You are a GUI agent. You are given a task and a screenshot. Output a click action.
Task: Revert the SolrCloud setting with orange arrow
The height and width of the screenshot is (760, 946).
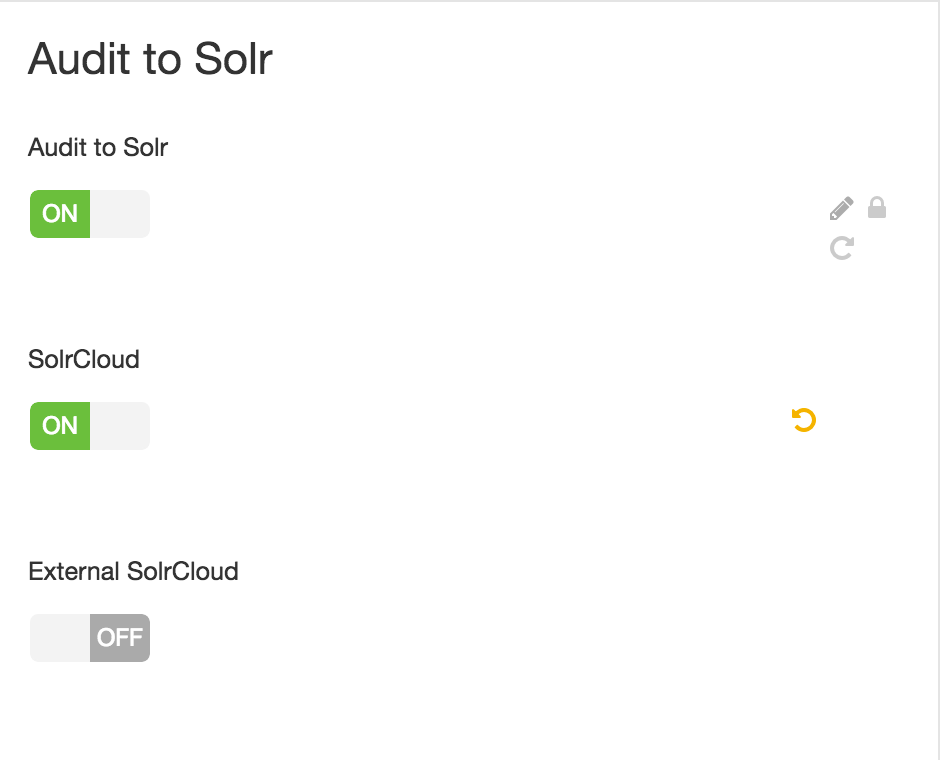pos(804,420)
